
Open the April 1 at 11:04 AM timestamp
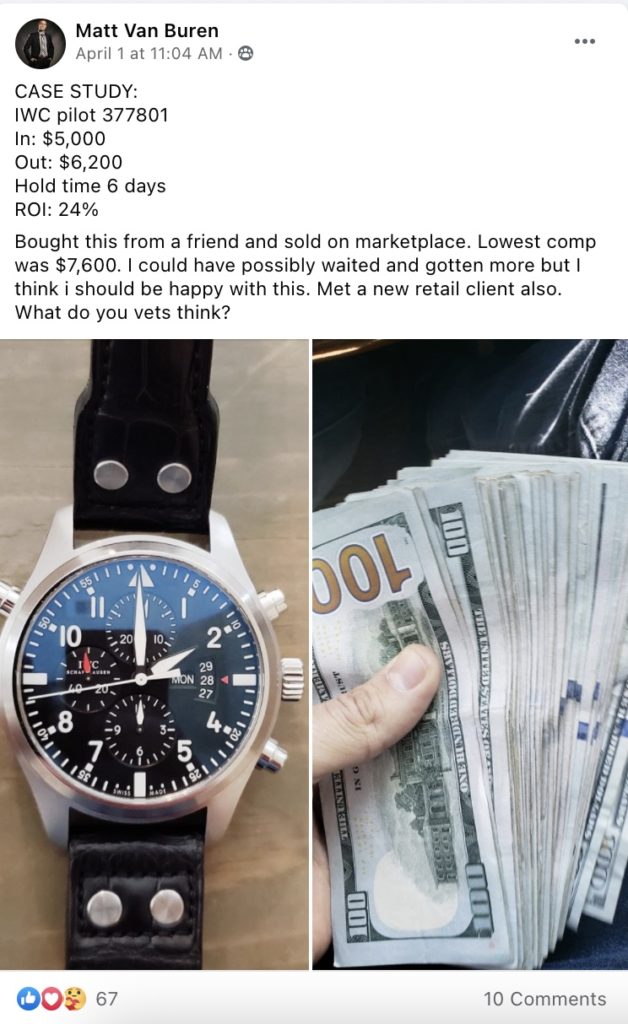[x=149, y=54]
